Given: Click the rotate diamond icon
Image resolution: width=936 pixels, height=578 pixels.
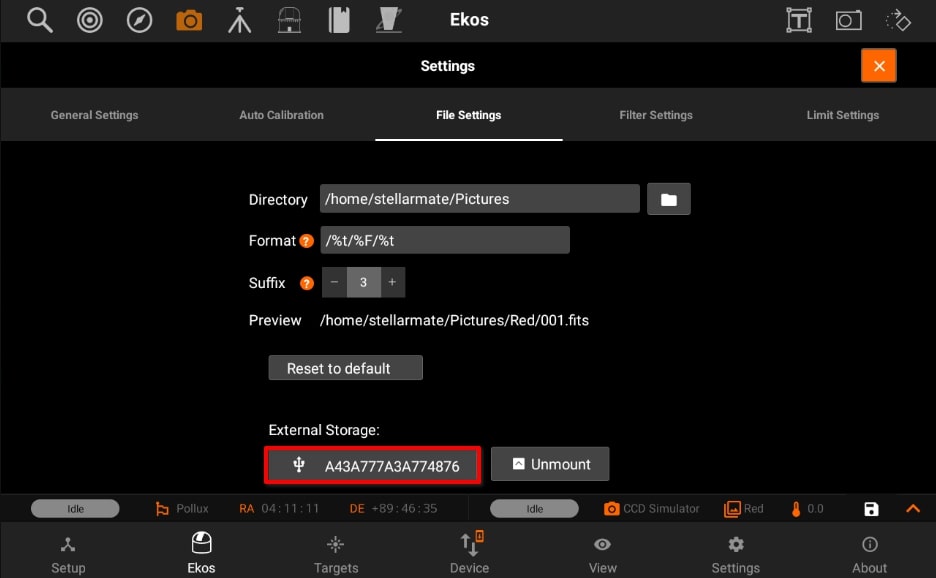Looking at the screenshot, I should click(x=898, y=21).
